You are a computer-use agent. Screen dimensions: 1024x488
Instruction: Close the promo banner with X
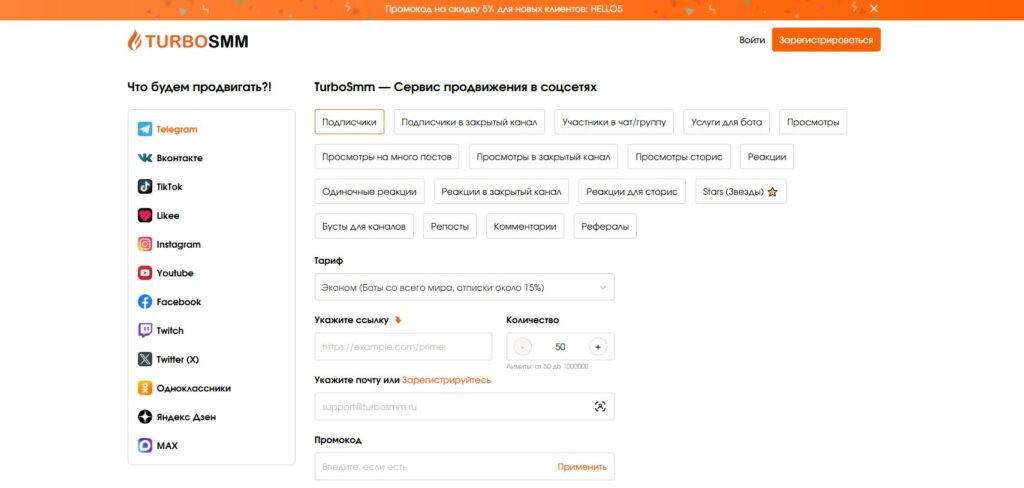[x=874, y=8]
